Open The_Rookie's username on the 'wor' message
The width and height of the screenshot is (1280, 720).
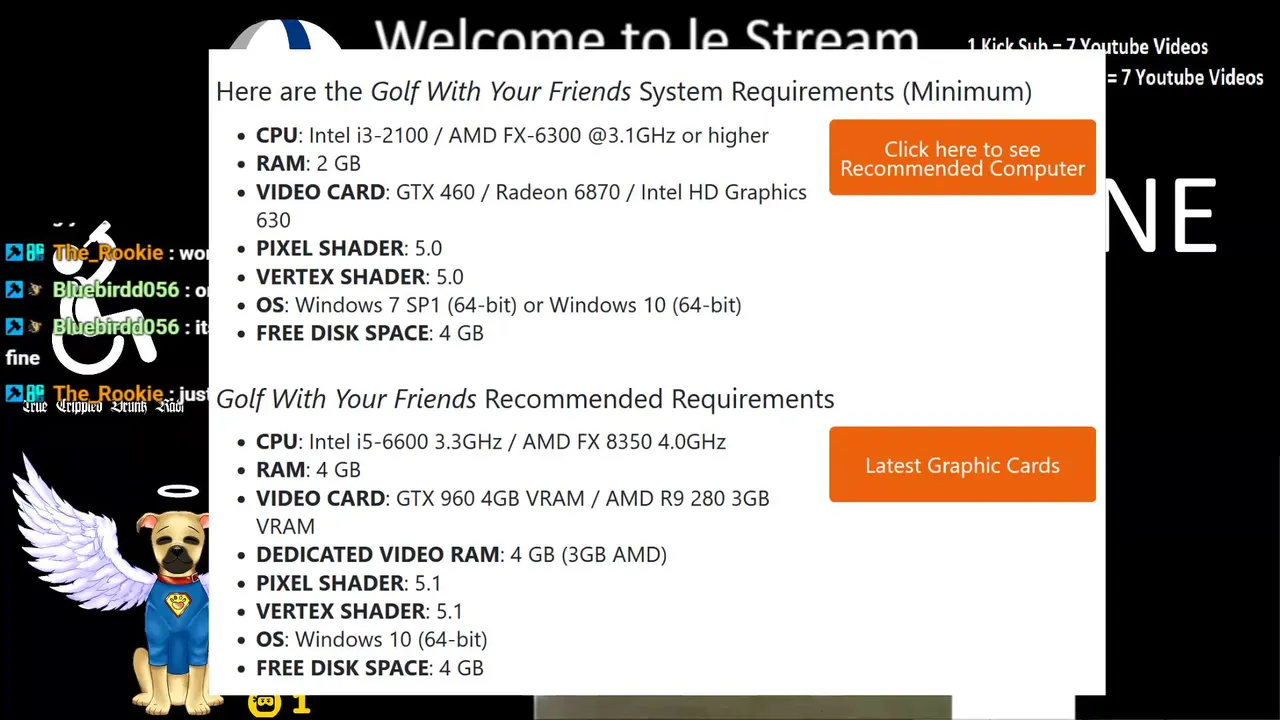(108, 253)
